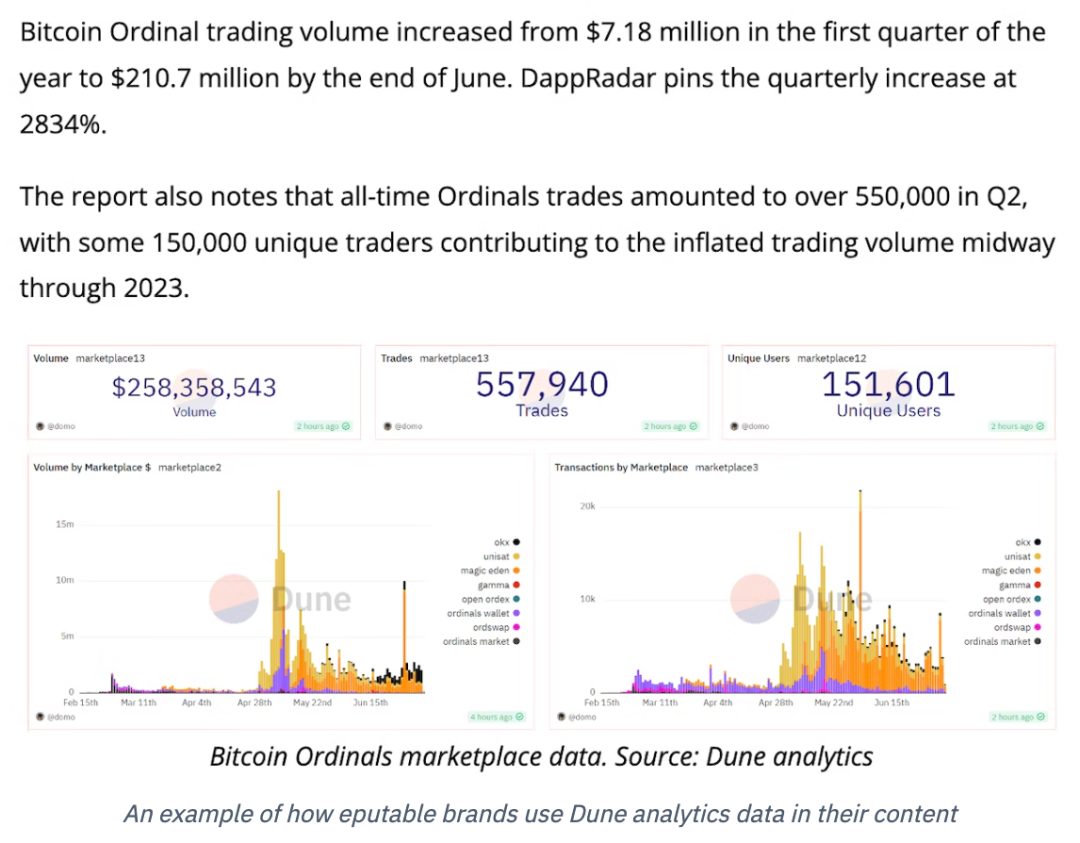The width and height of the screenshot is (1080, 843).
Task: Select ordinals wallet label in Transactions chart legend
Action: pos(999,613)
